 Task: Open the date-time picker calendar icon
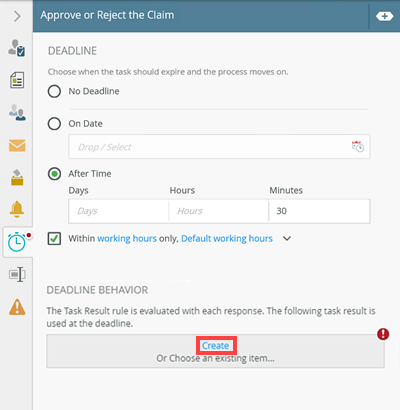pos(358,146)
